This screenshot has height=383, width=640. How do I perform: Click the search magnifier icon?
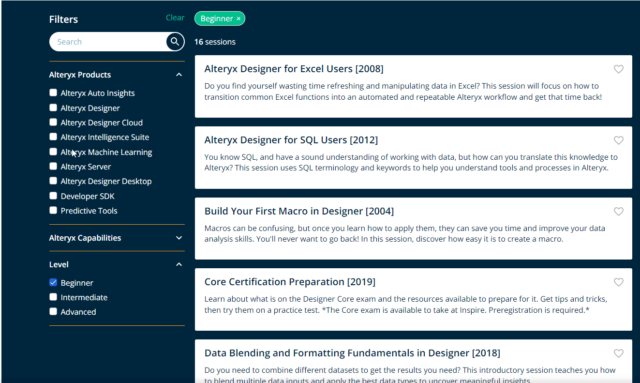tap(175, 42)
